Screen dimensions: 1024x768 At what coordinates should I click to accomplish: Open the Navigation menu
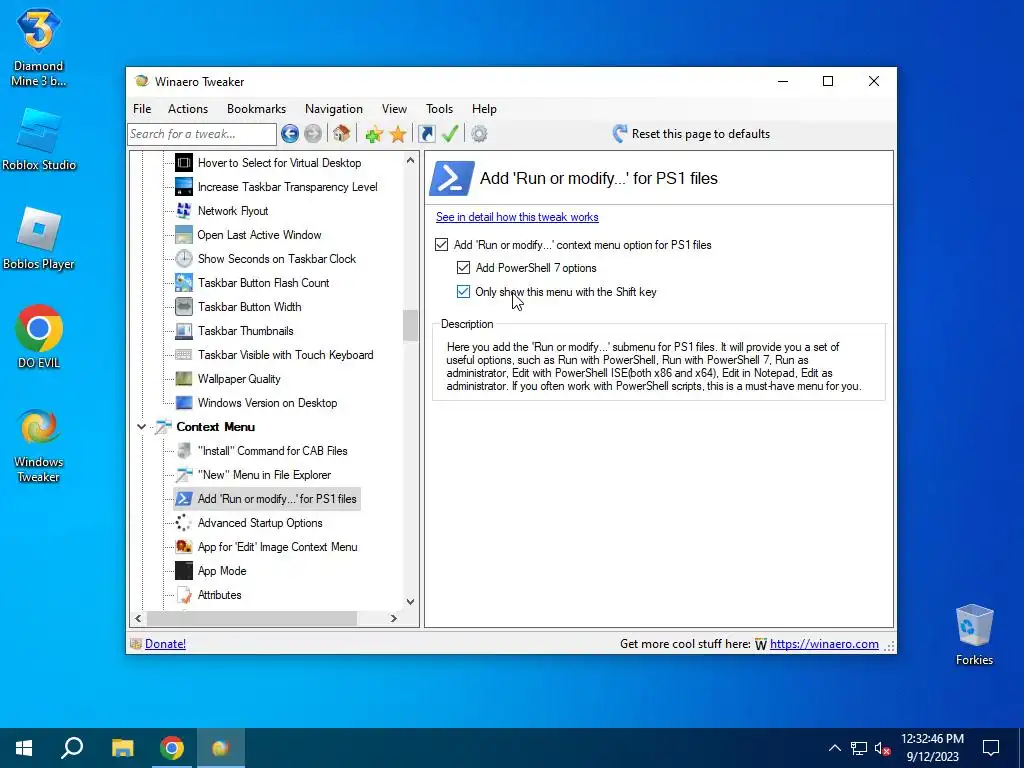point(334,109)
